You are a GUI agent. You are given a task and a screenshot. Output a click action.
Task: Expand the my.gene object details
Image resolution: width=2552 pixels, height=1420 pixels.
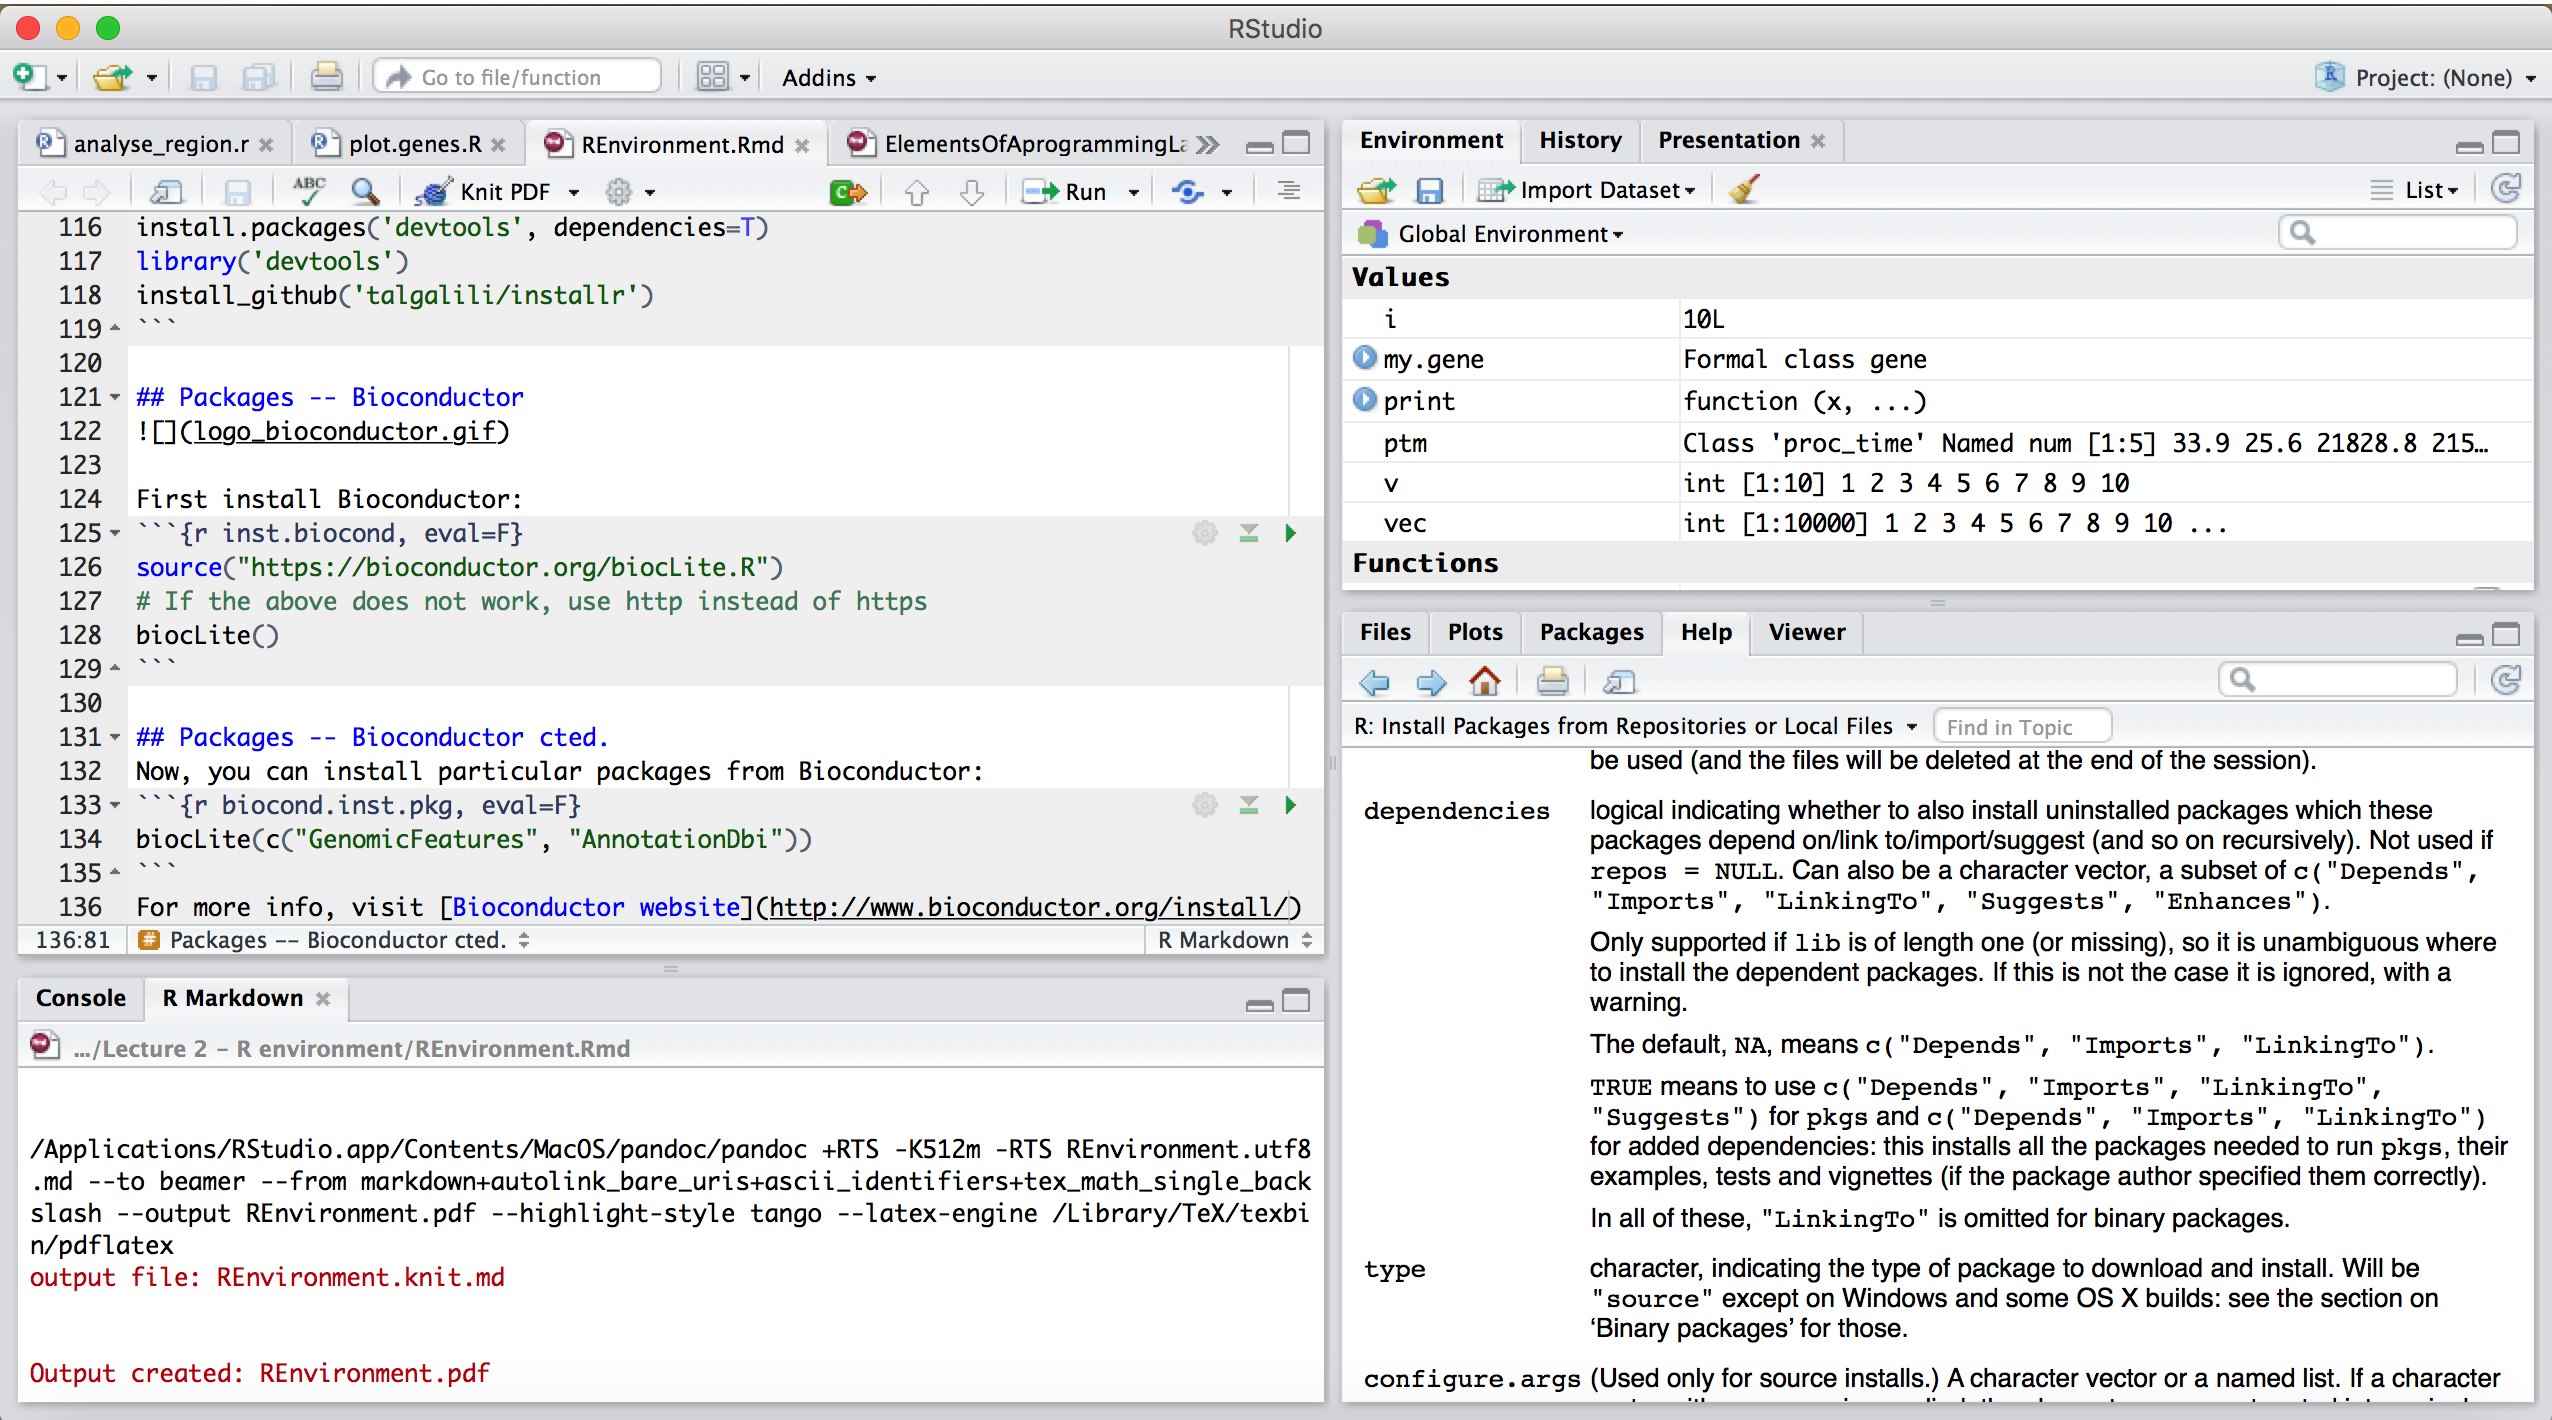1365,358
